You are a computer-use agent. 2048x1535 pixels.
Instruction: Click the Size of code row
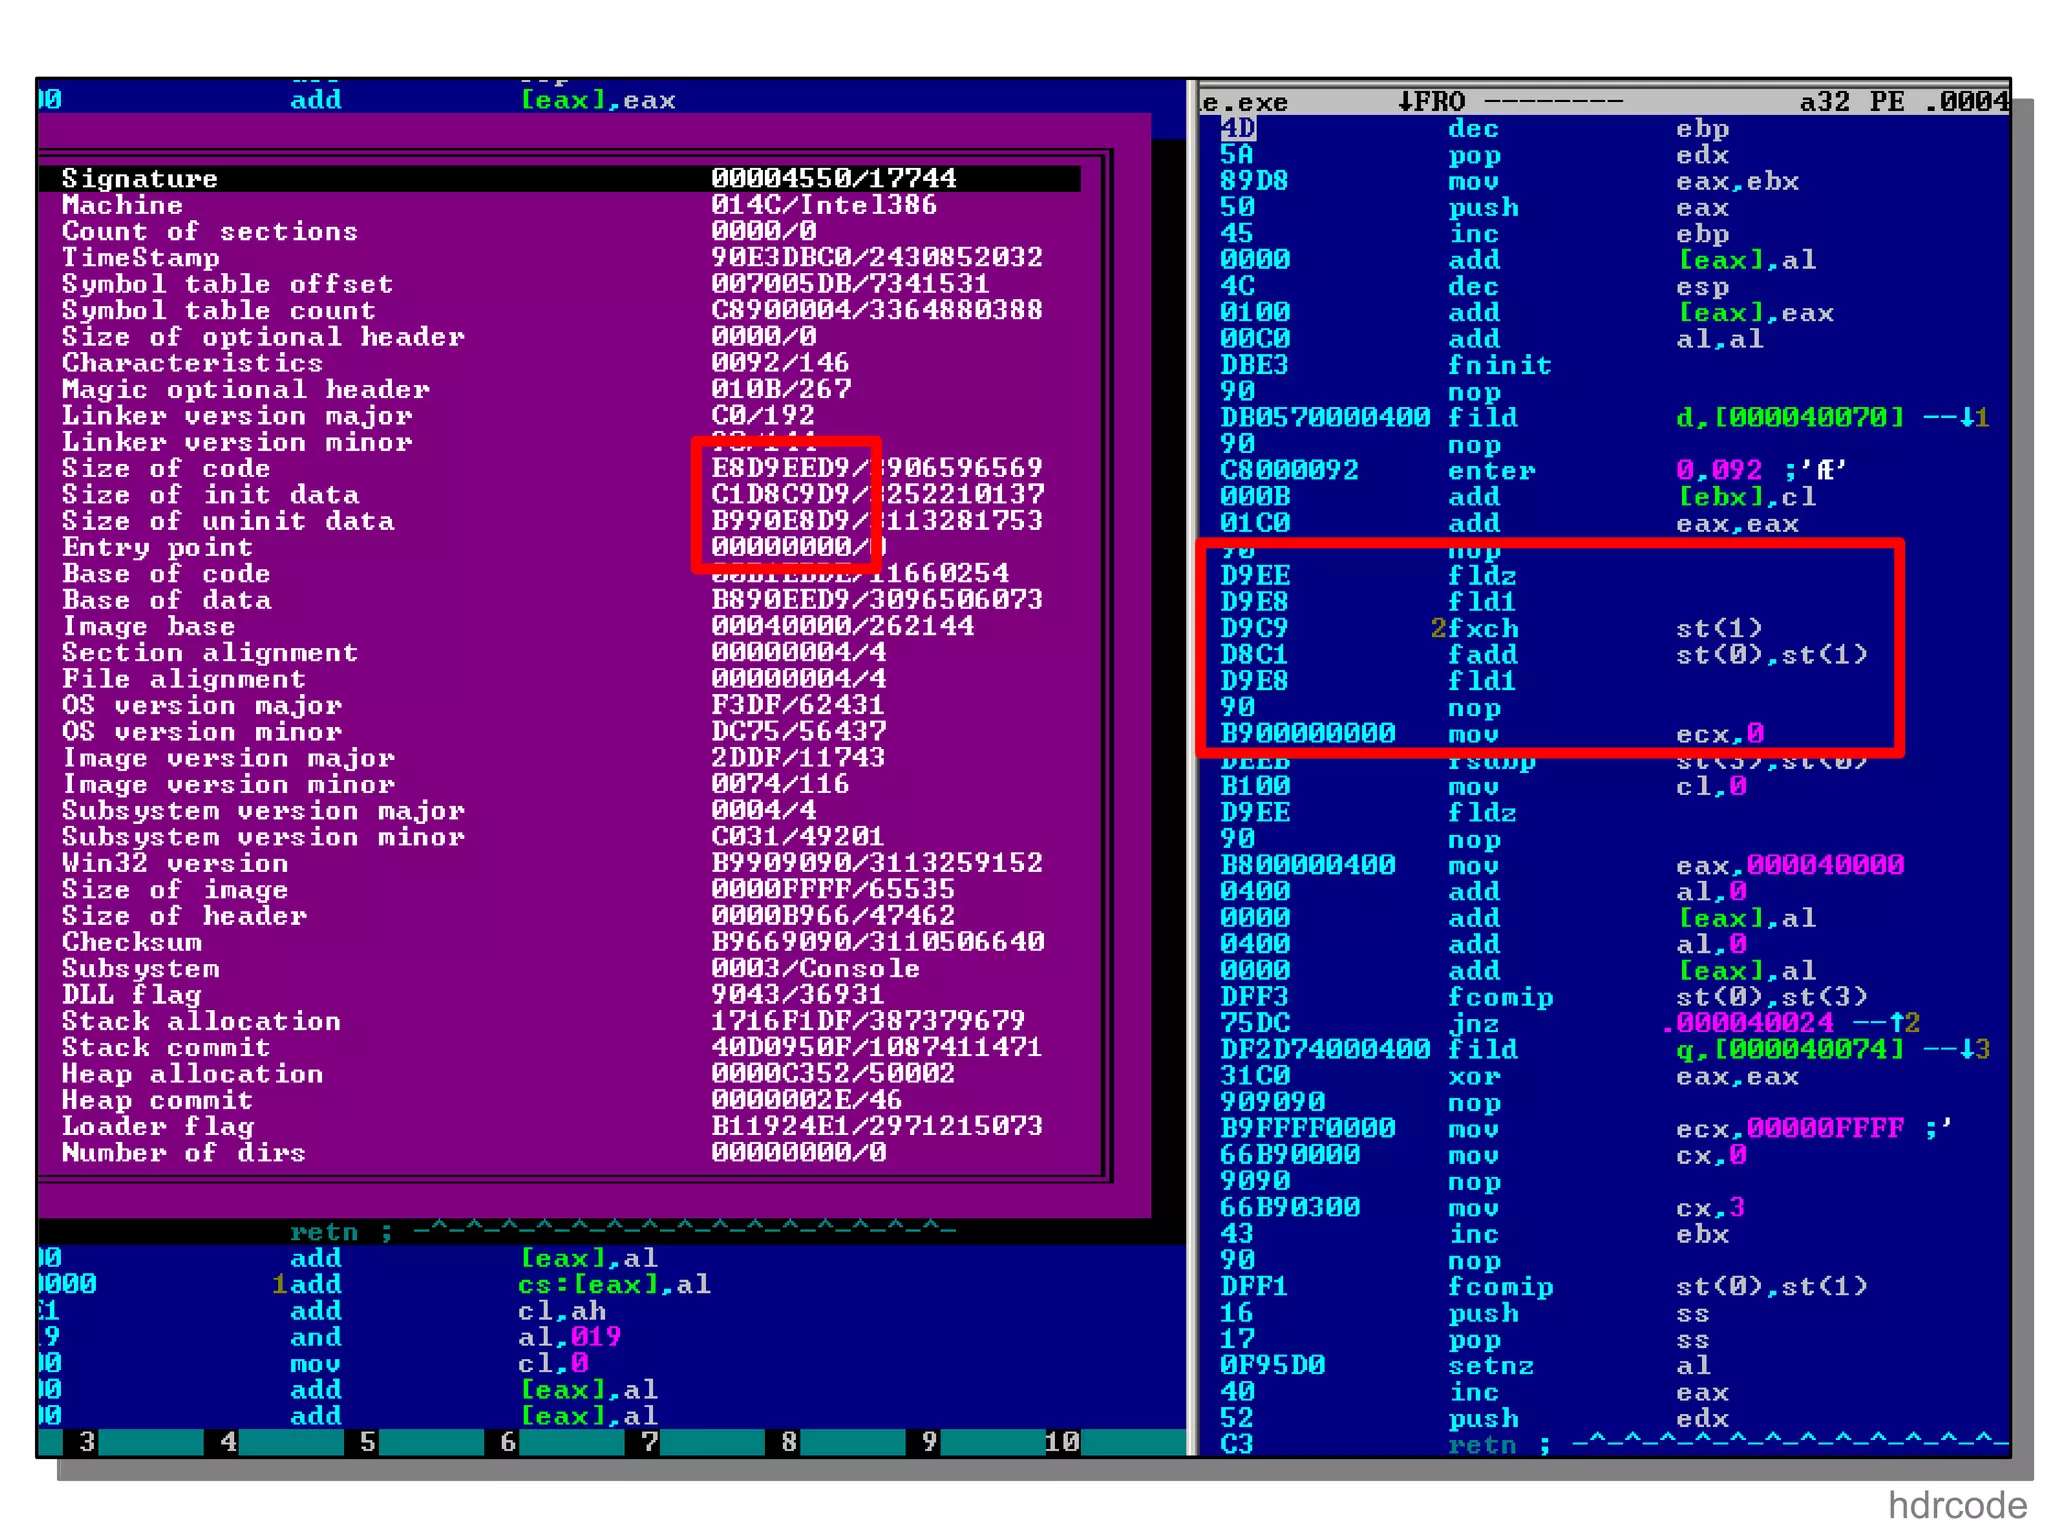[x=560, y=468]
